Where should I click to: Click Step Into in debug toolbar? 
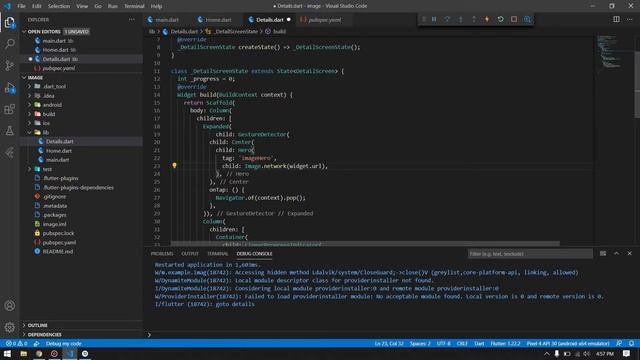461,19
